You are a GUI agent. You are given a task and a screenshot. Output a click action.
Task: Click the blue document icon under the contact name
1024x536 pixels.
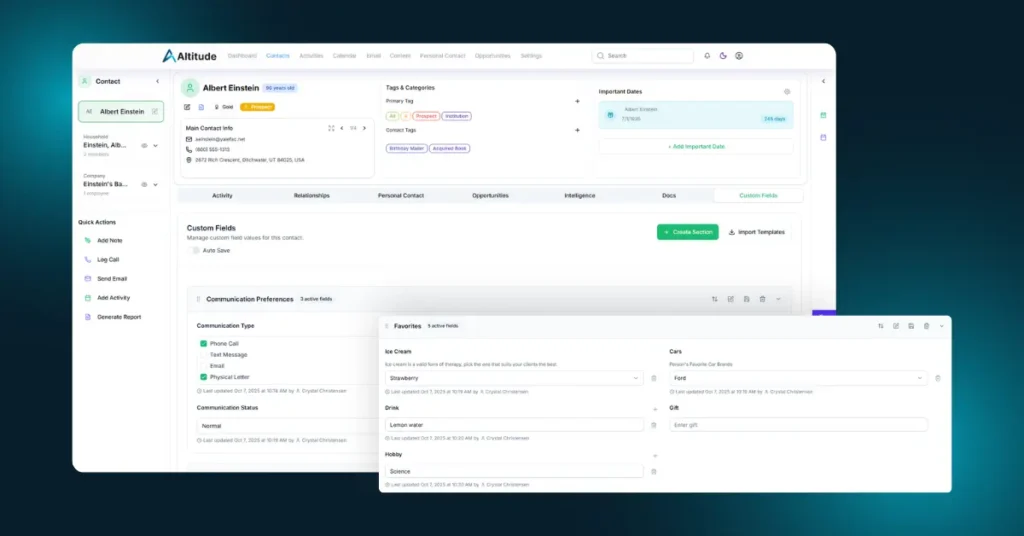coord(201,107)
